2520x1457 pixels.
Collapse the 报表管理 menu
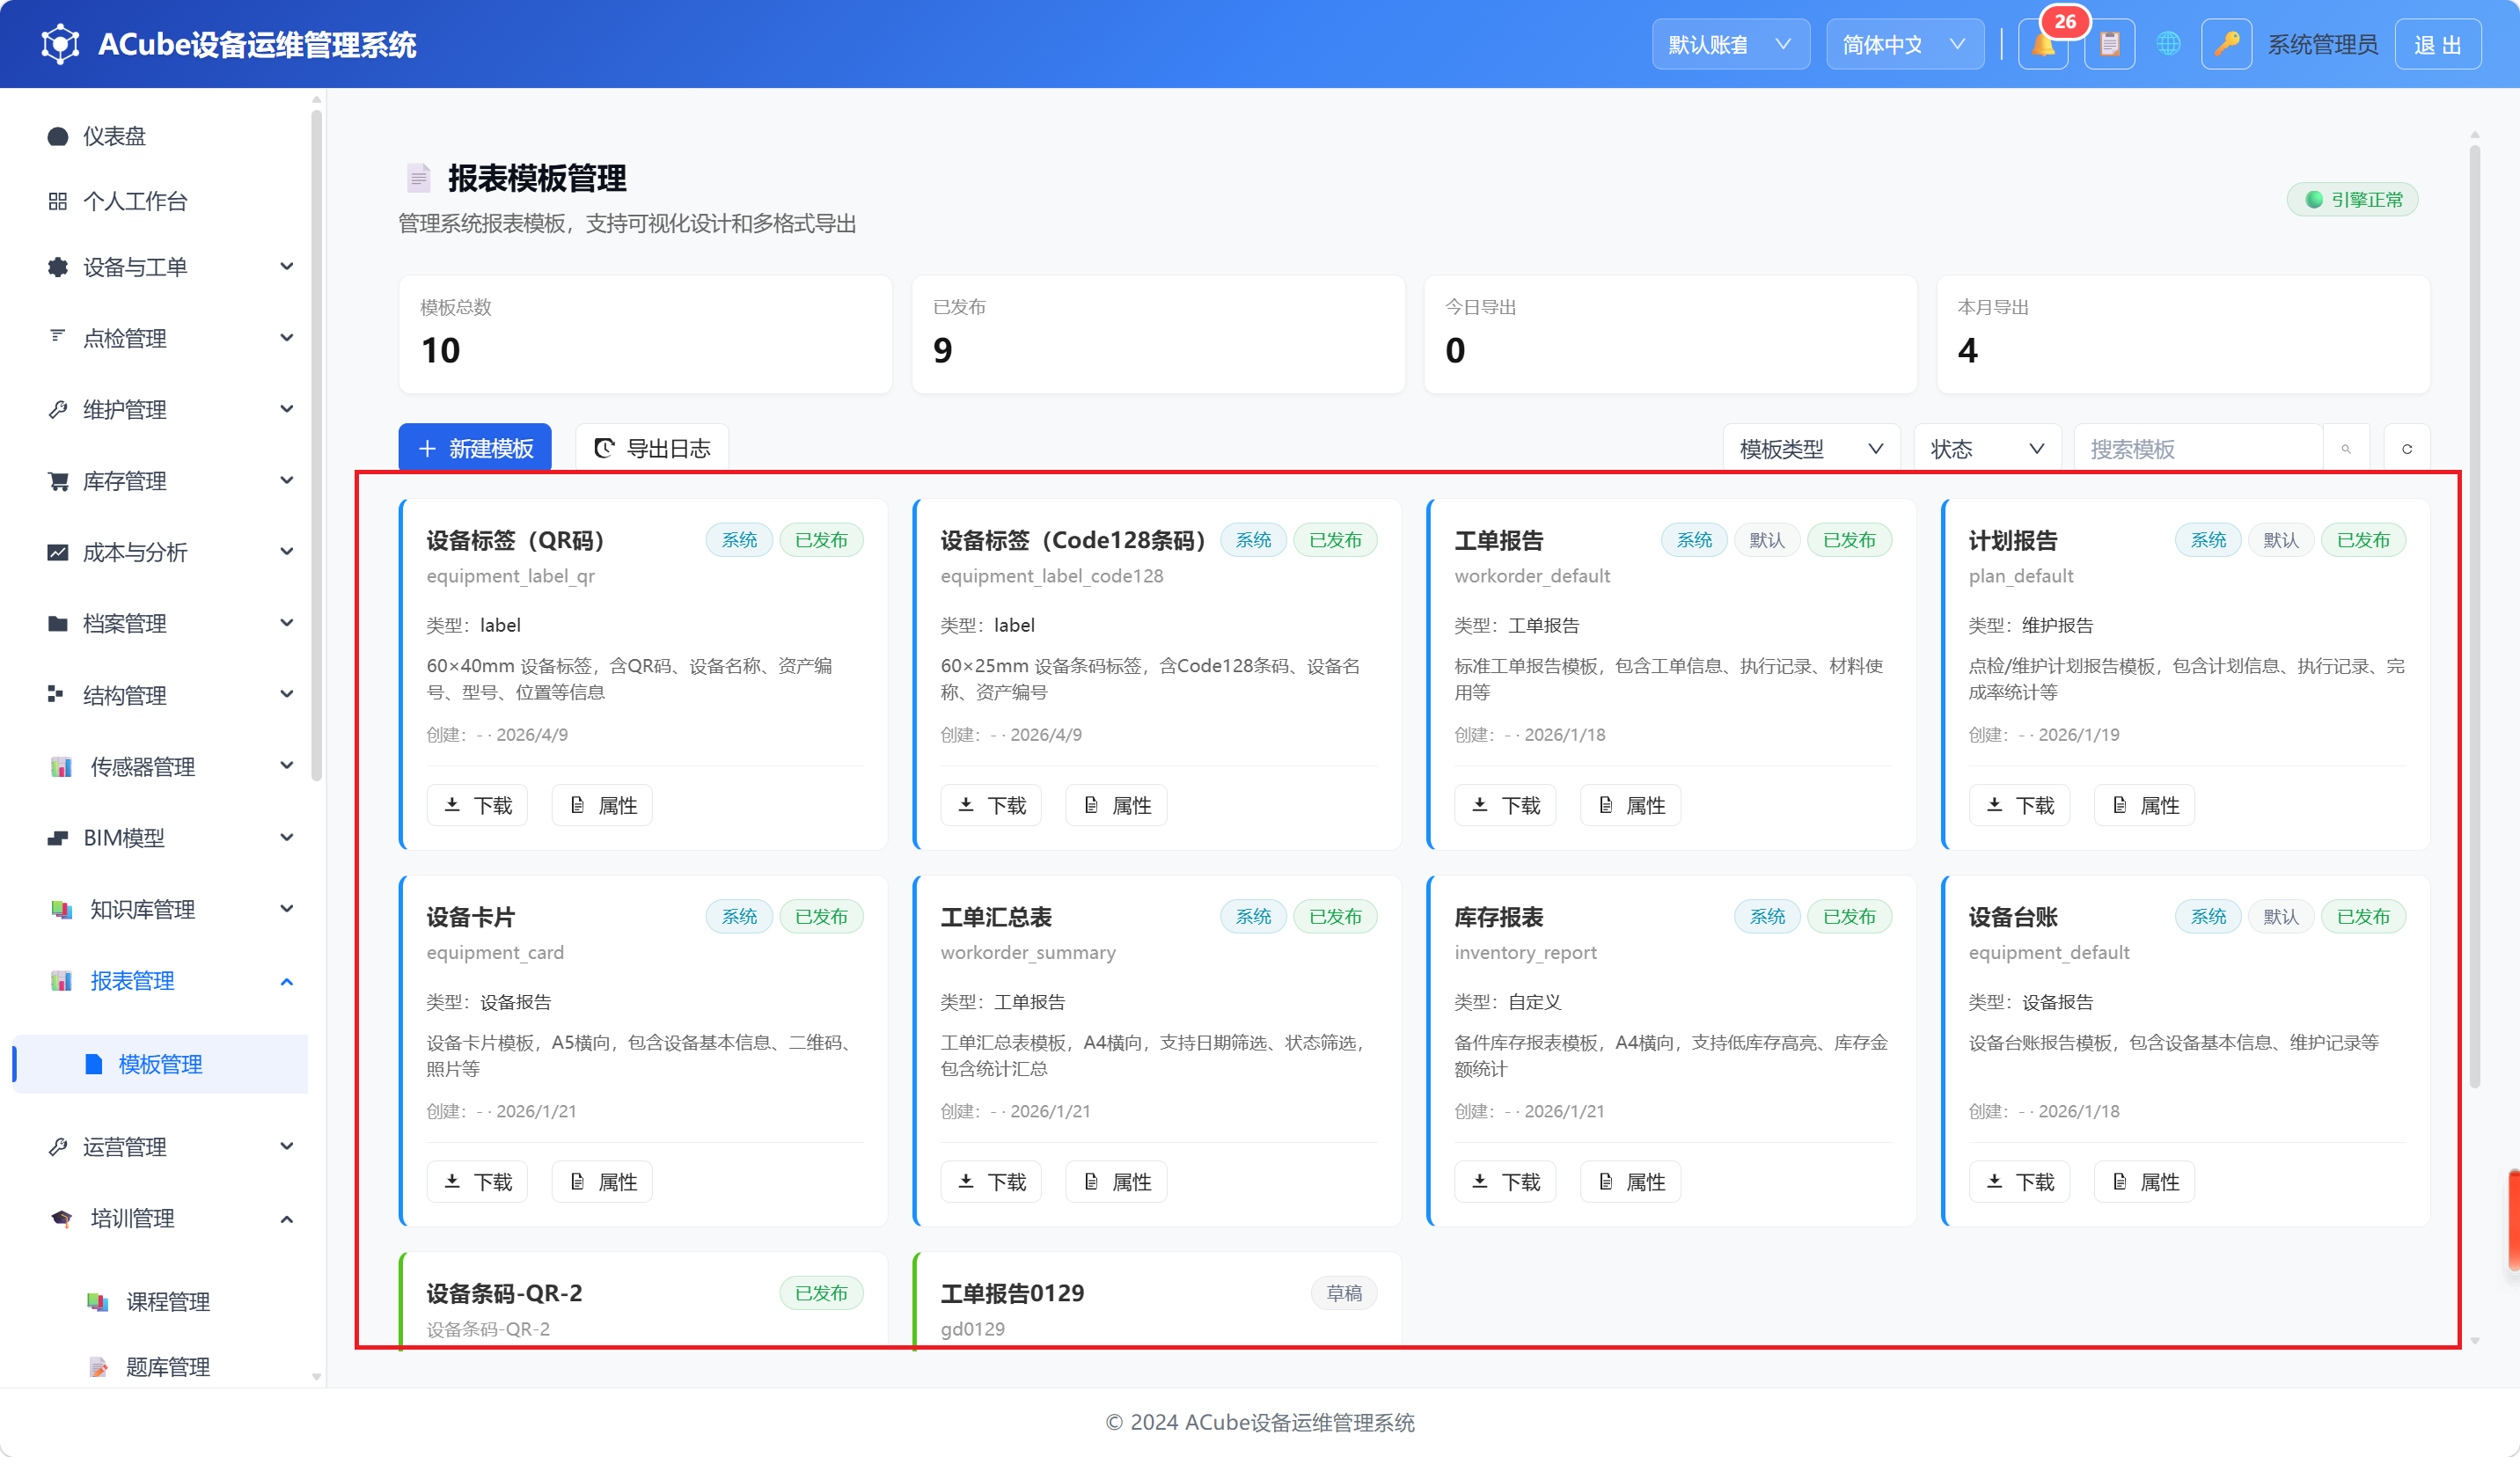160,981
